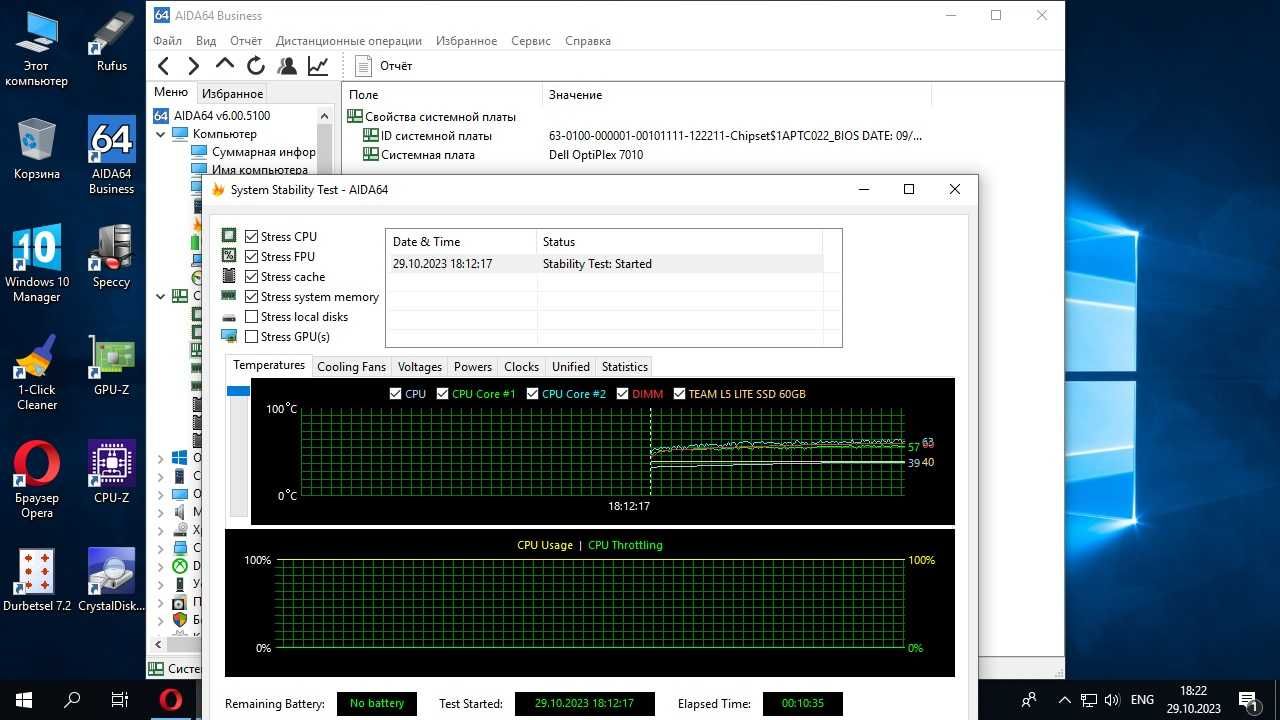The width and height of the screenshot is (1280, 720).
Task: Switch to the Cooling Fans tab
Action: [351, 367]
